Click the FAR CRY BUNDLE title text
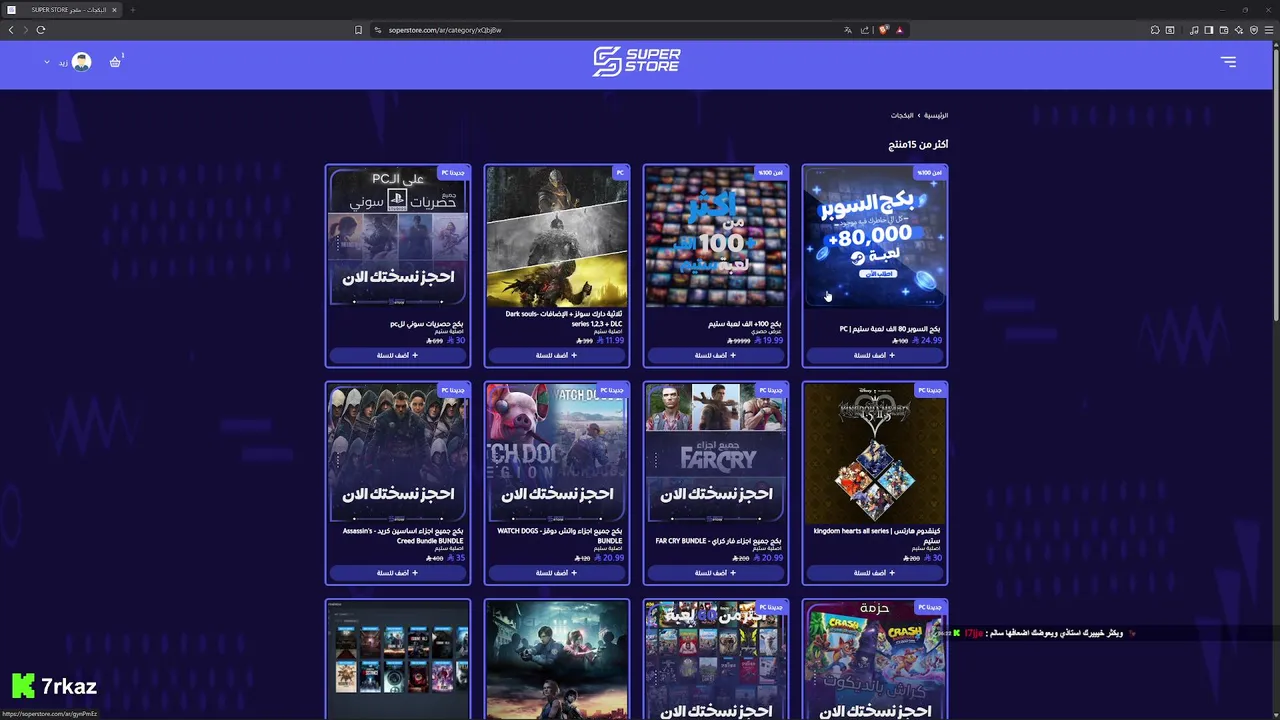This screenshot has height=720, width=1280. pyautogui.click(x=718, y=541)
